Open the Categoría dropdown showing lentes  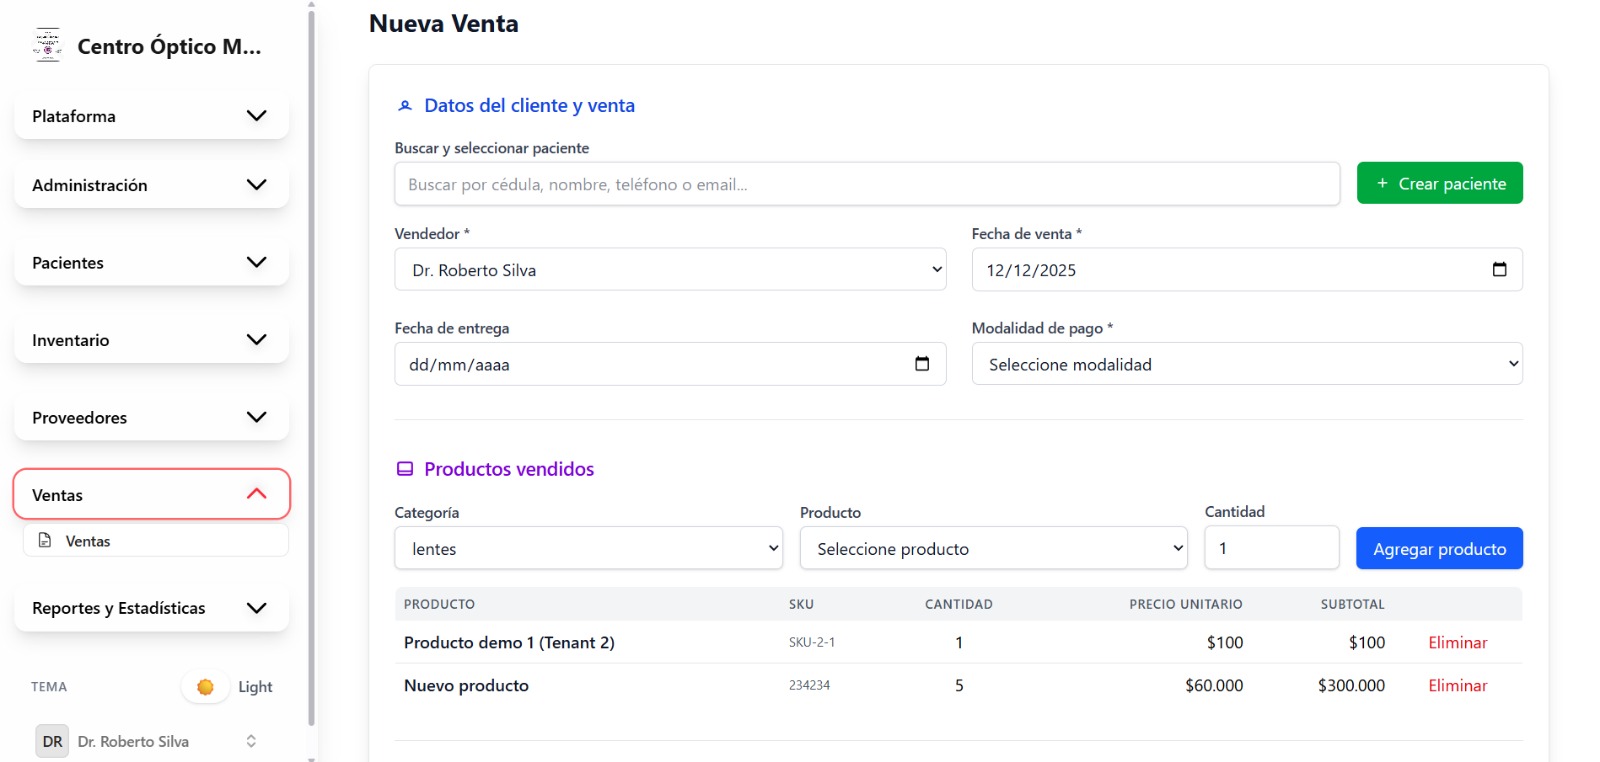(588, 548)
